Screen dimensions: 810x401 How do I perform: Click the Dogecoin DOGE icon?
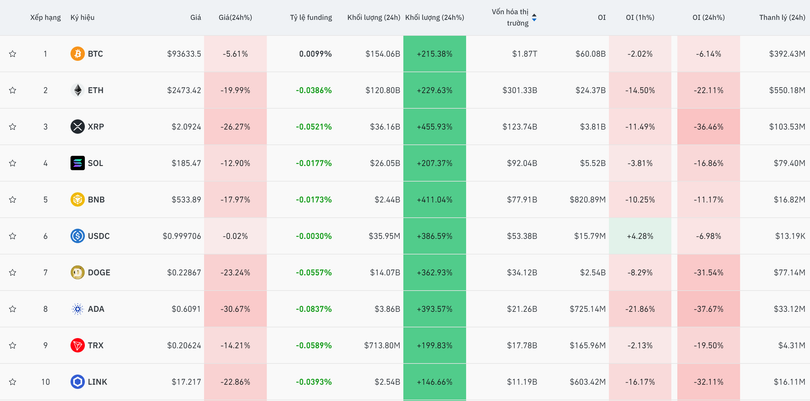point(77,273)
